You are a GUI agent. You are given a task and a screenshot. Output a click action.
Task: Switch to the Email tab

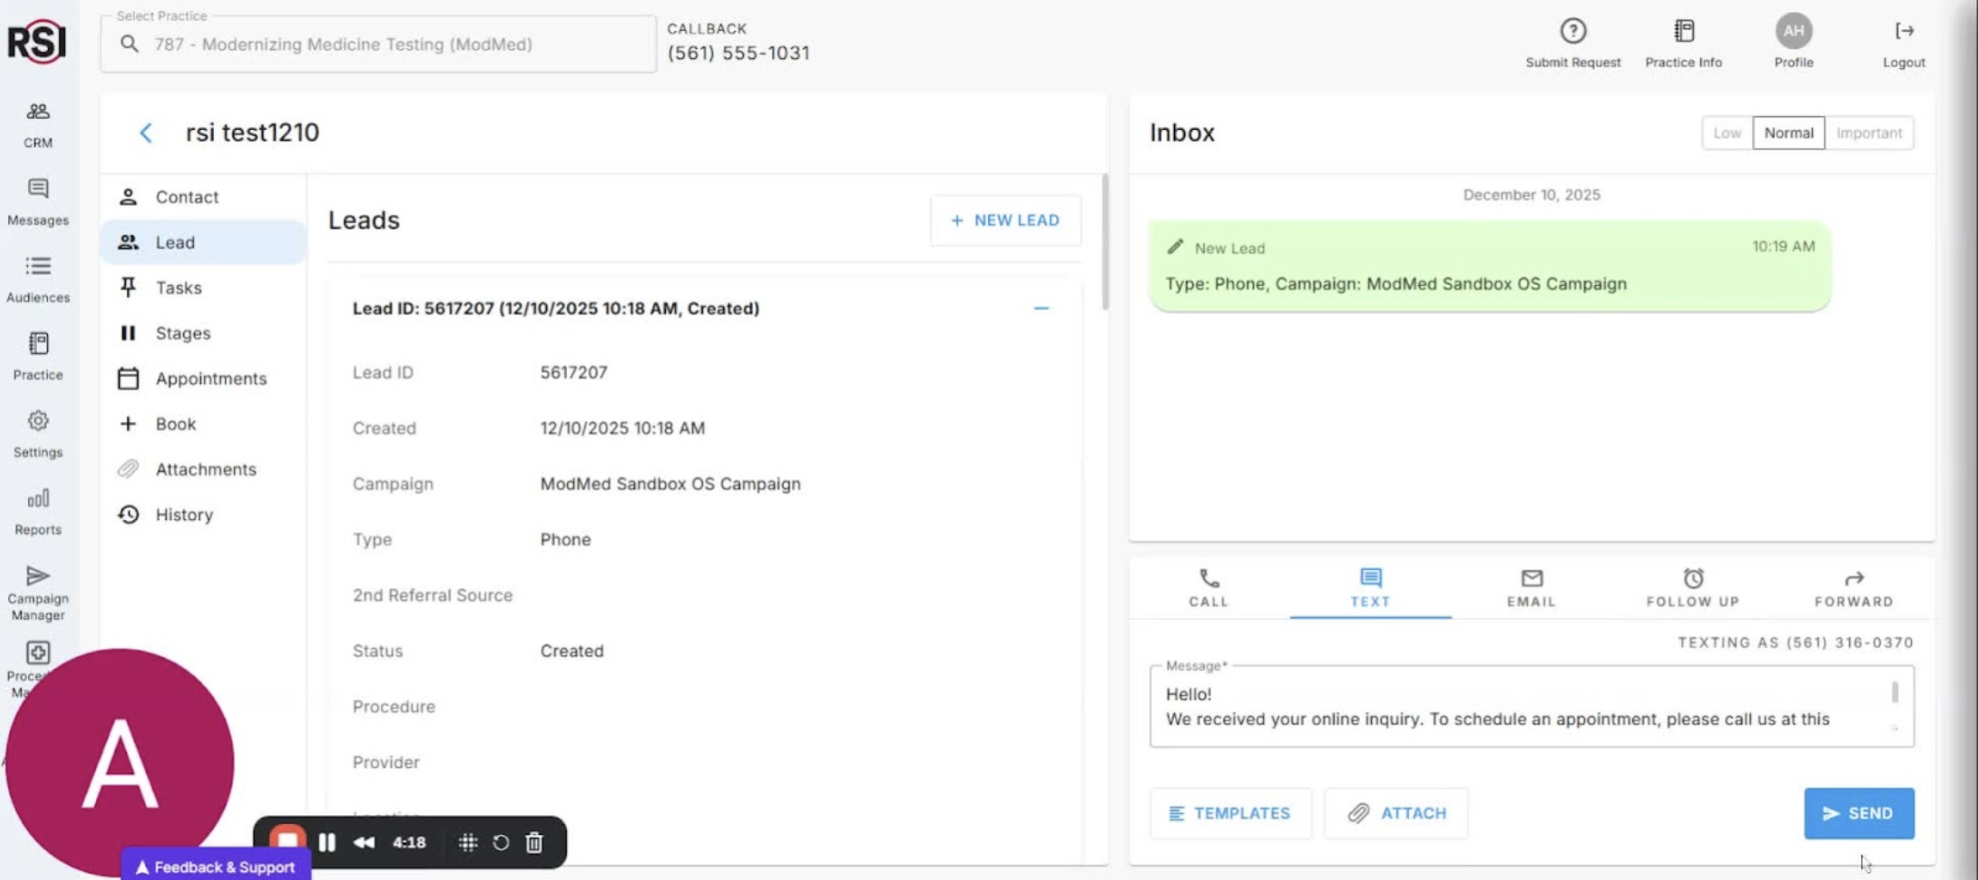pyautogui.click(x=1531, y=587)
